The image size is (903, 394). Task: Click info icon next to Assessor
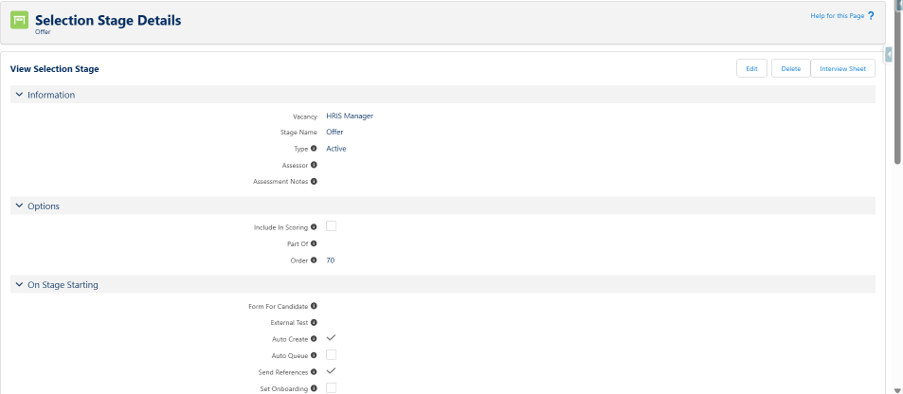(x=314, y=165)
